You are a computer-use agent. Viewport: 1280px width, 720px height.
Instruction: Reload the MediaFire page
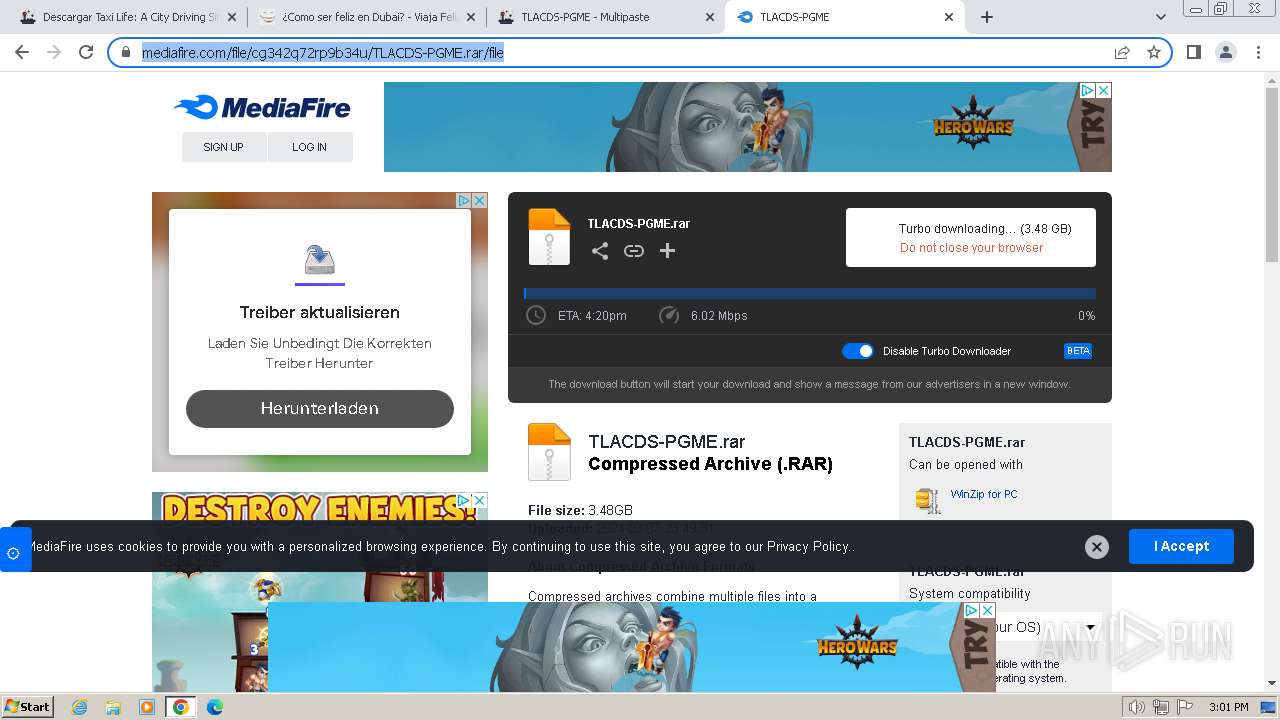[86, 52]
